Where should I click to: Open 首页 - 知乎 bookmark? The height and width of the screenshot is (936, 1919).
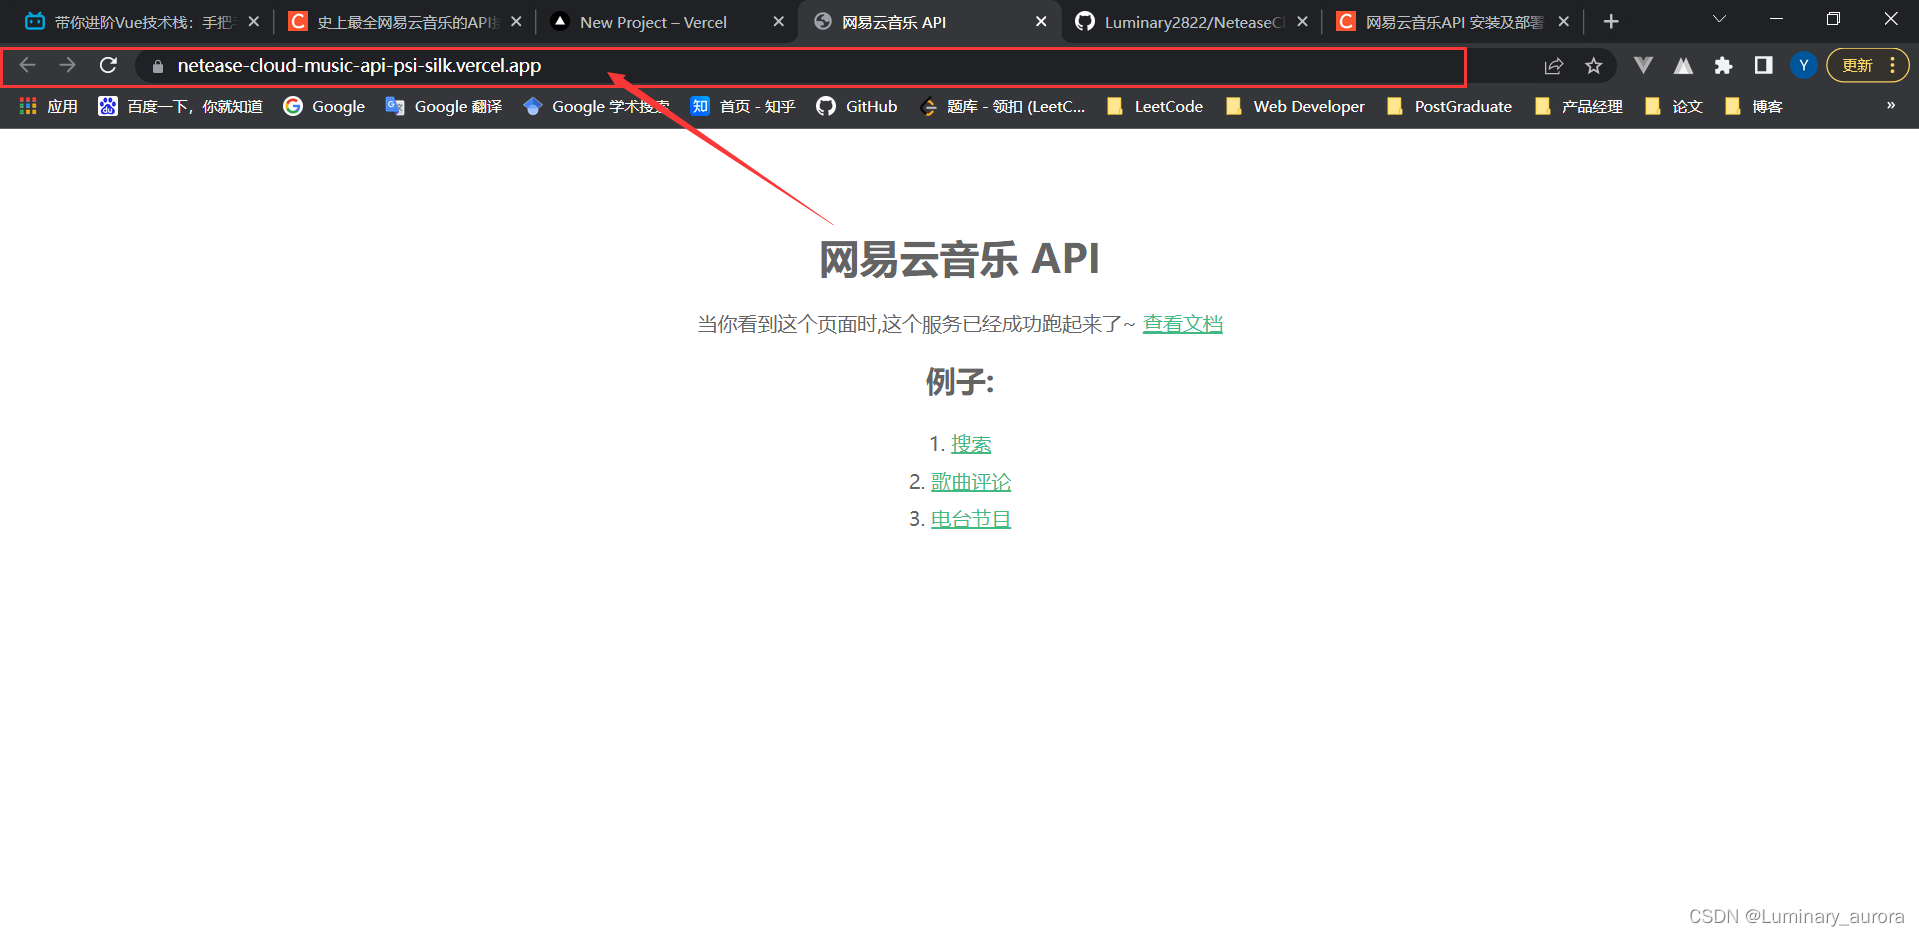(743, 106)
